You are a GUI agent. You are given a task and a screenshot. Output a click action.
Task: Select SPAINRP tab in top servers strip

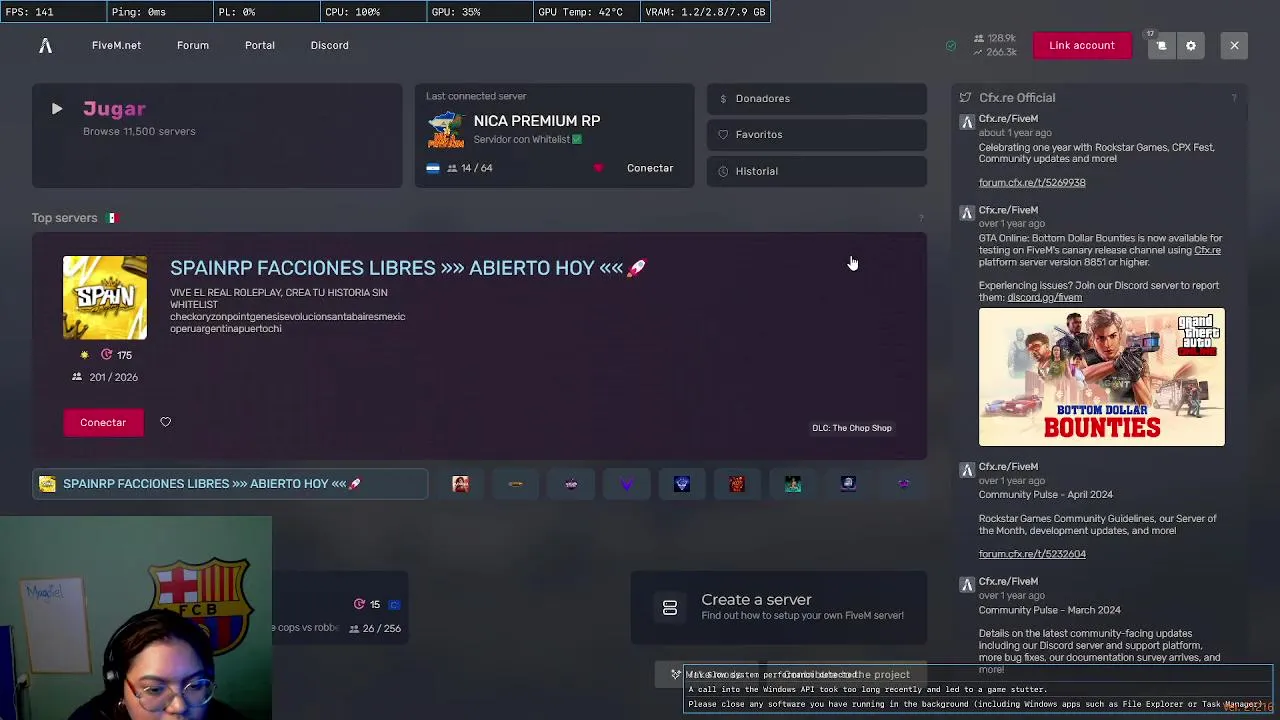pos(230,484)
